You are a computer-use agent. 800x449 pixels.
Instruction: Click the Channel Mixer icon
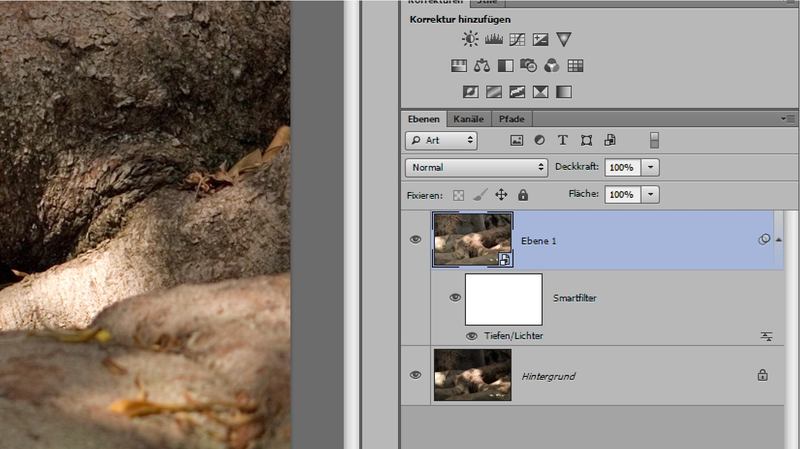[551, 66]
